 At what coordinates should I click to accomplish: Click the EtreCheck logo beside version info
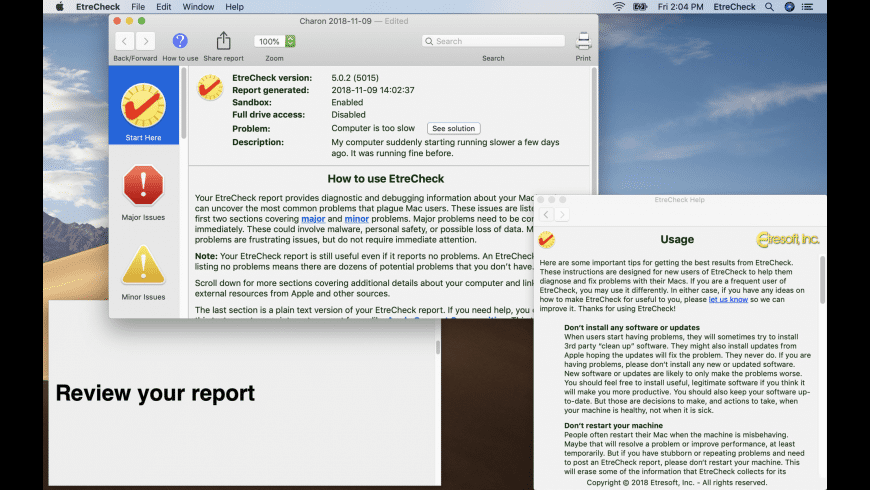pyautogui.click(x=210, y=87)
